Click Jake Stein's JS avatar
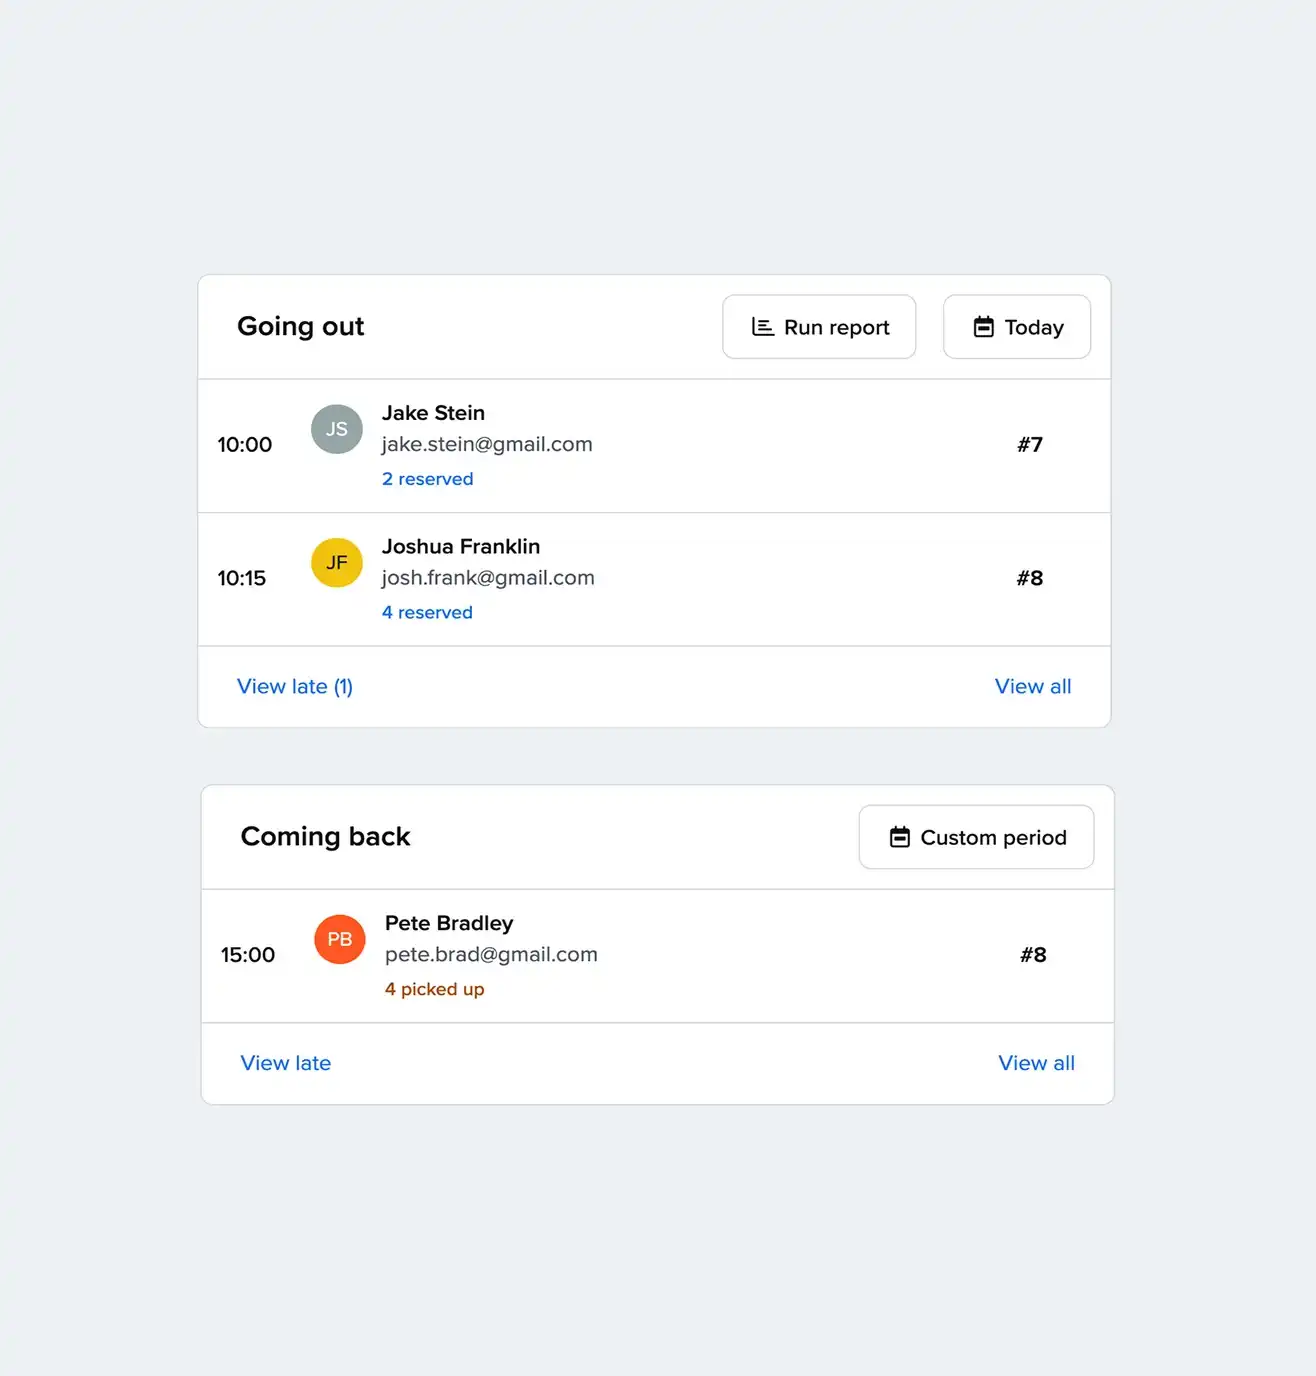 click(337, 429)
